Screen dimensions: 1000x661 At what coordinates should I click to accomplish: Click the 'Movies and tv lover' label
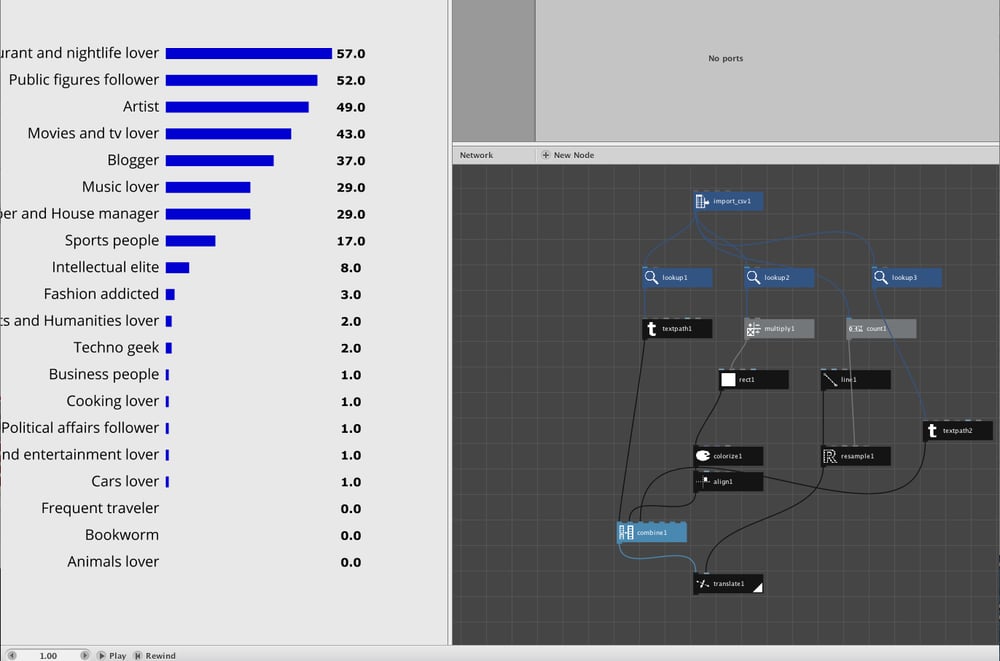[93, 133]
